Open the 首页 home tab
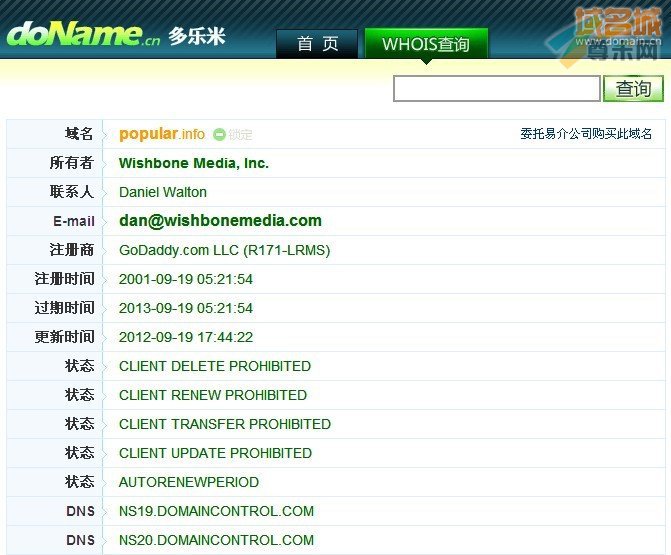Image resolution: width=671 pixels, height=555 pixels. [x=317, y=44]
